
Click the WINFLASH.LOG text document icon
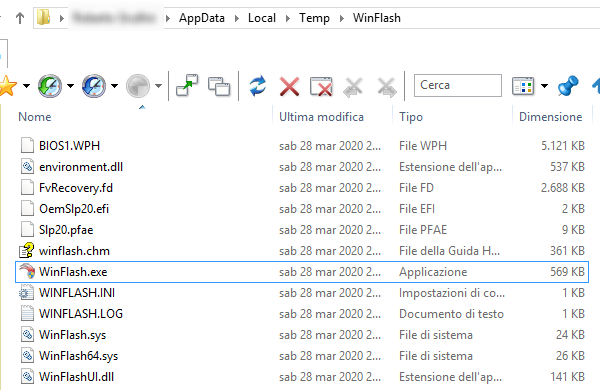(x=27, y=313)
